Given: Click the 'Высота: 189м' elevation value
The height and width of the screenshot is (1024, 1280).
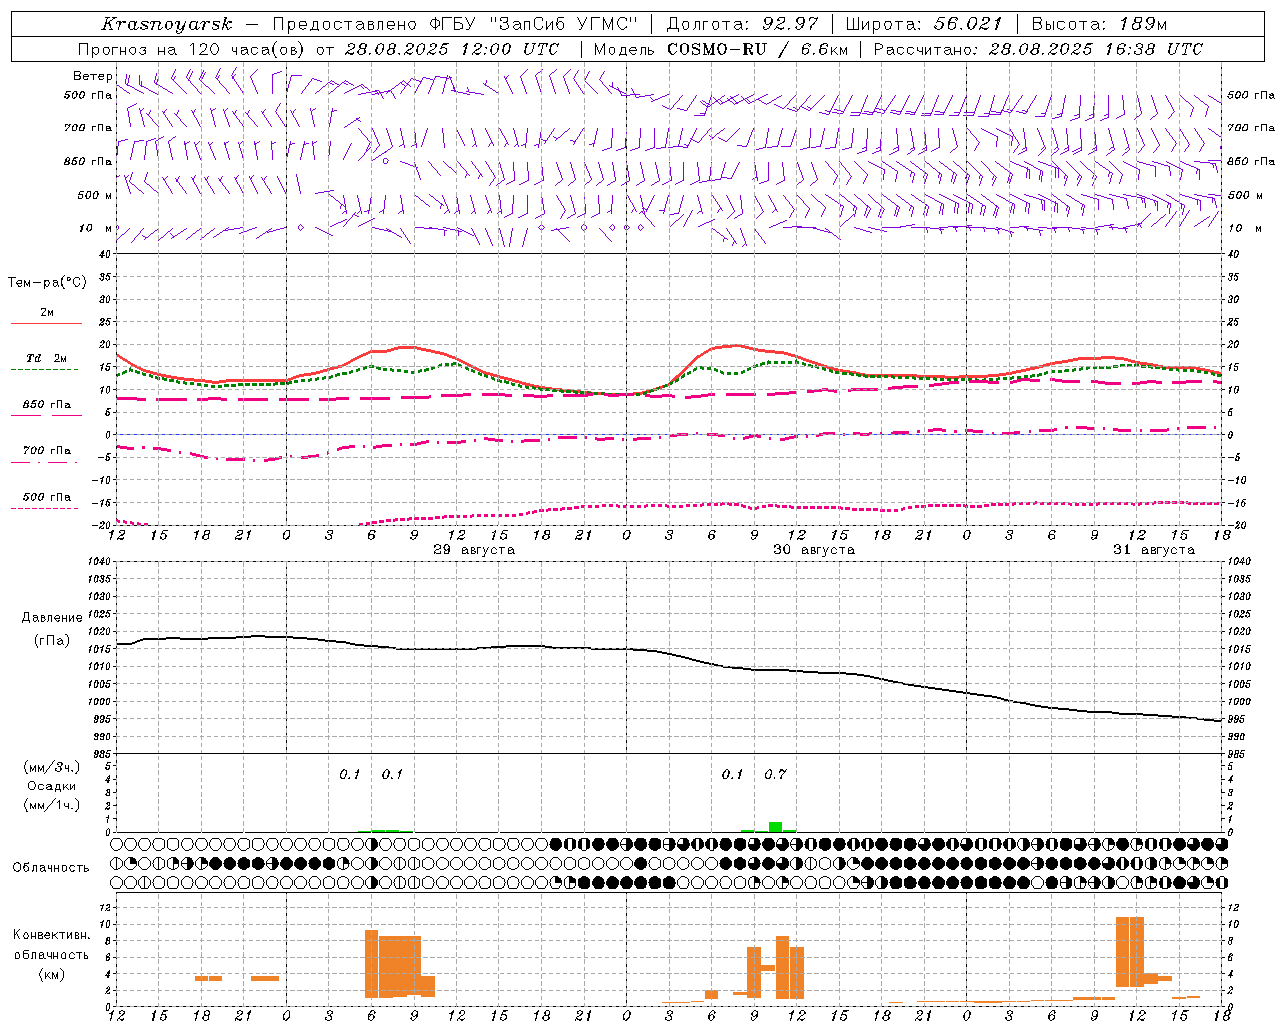Looking at the screenshot, I should click(1099, 24).
